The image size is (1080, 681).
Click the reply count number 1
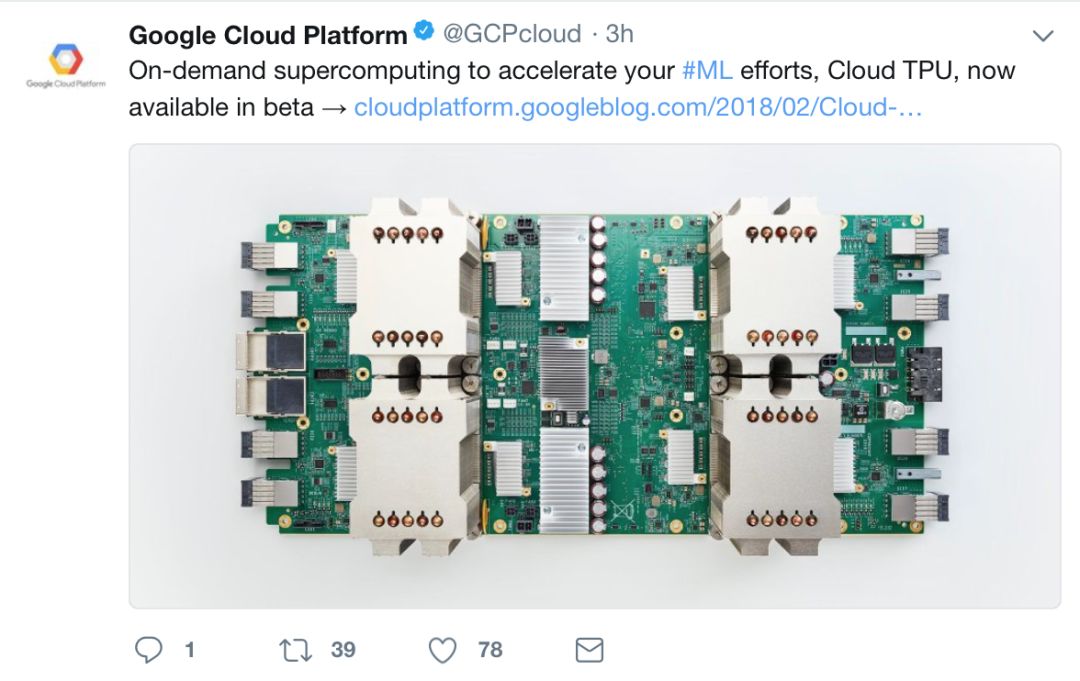(189, 651)
